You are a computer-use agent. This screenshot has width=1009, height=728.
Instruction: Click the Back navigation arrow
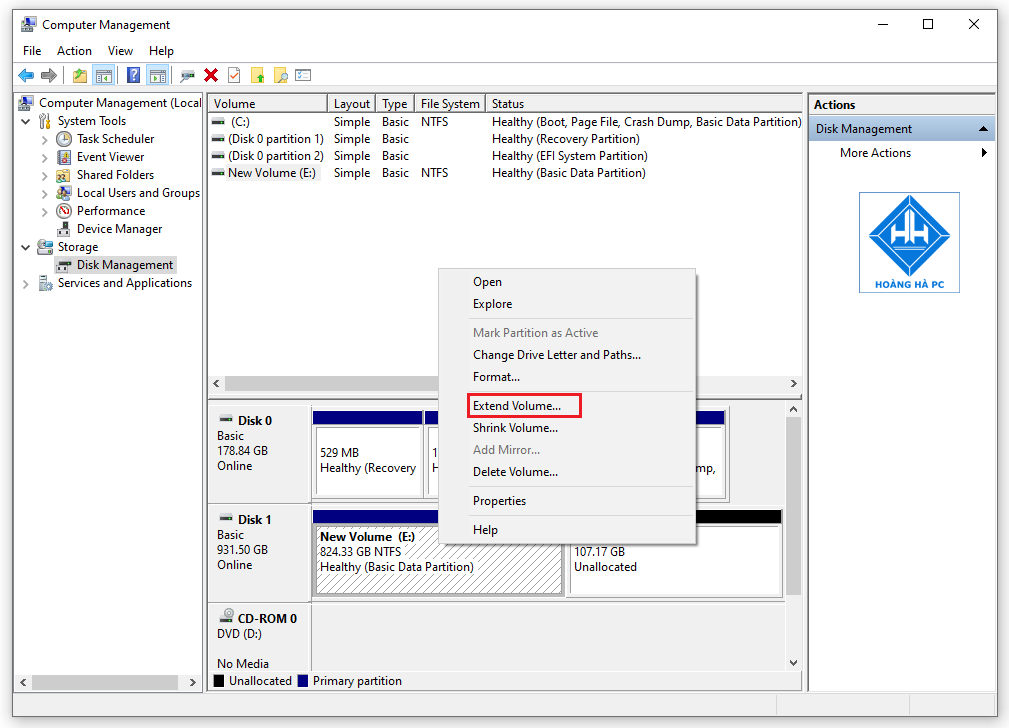click(x=26, y=74)
